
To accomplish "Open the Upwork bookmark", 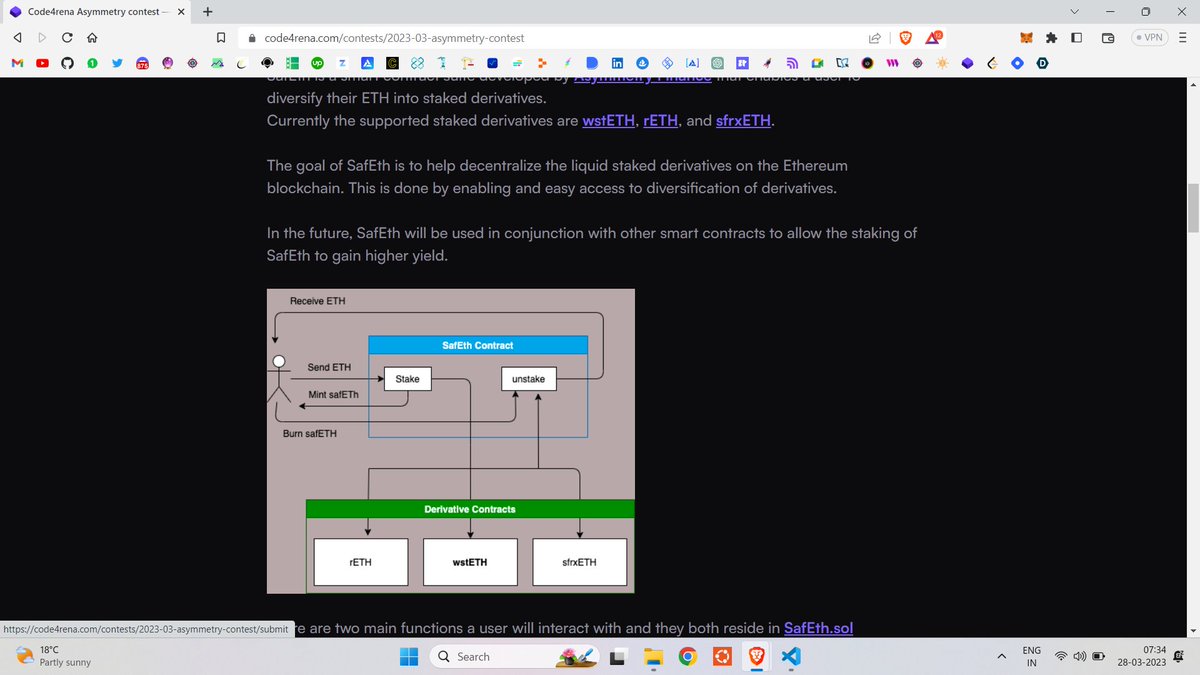I will 317,63.
